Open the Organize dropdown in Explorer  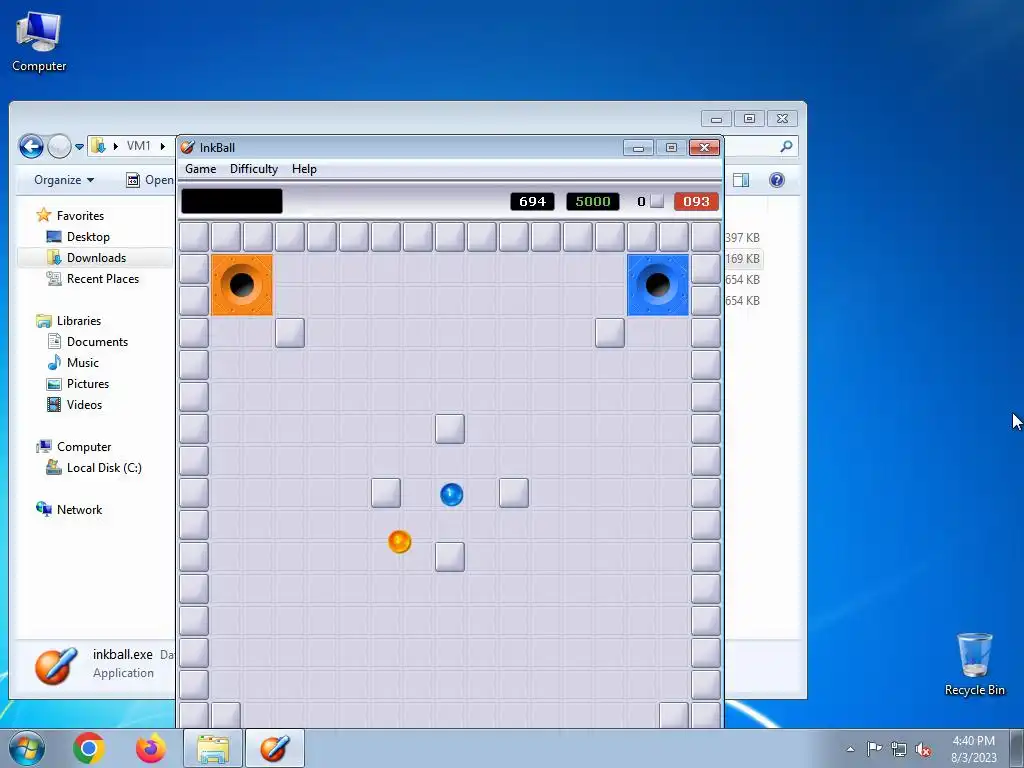(x=63, y=180)
